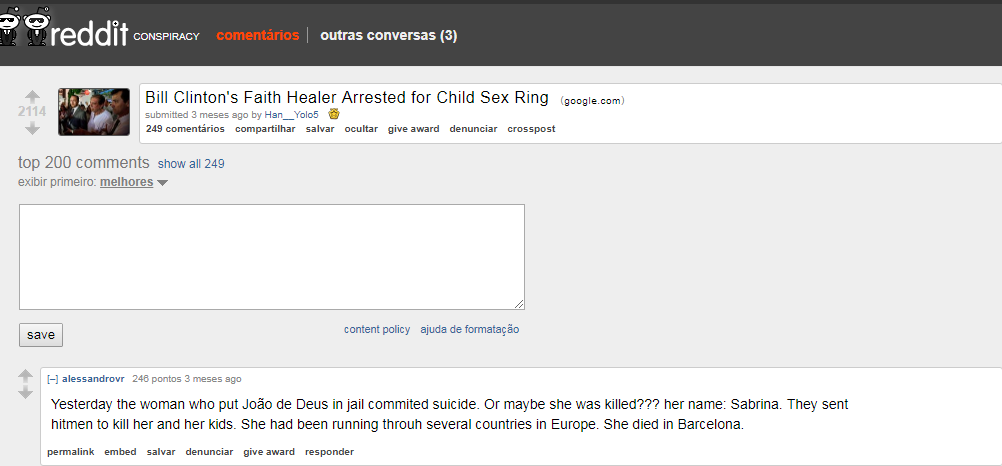The width and height of the screenshot is (1002, 466).
Task: Click 'give award' under the post
Action: click(413, 129)
